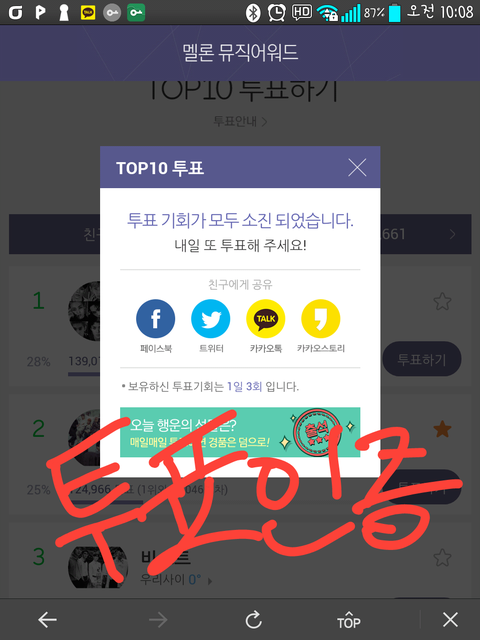Toggle the favorite star for rank 1

click(442, 302)
